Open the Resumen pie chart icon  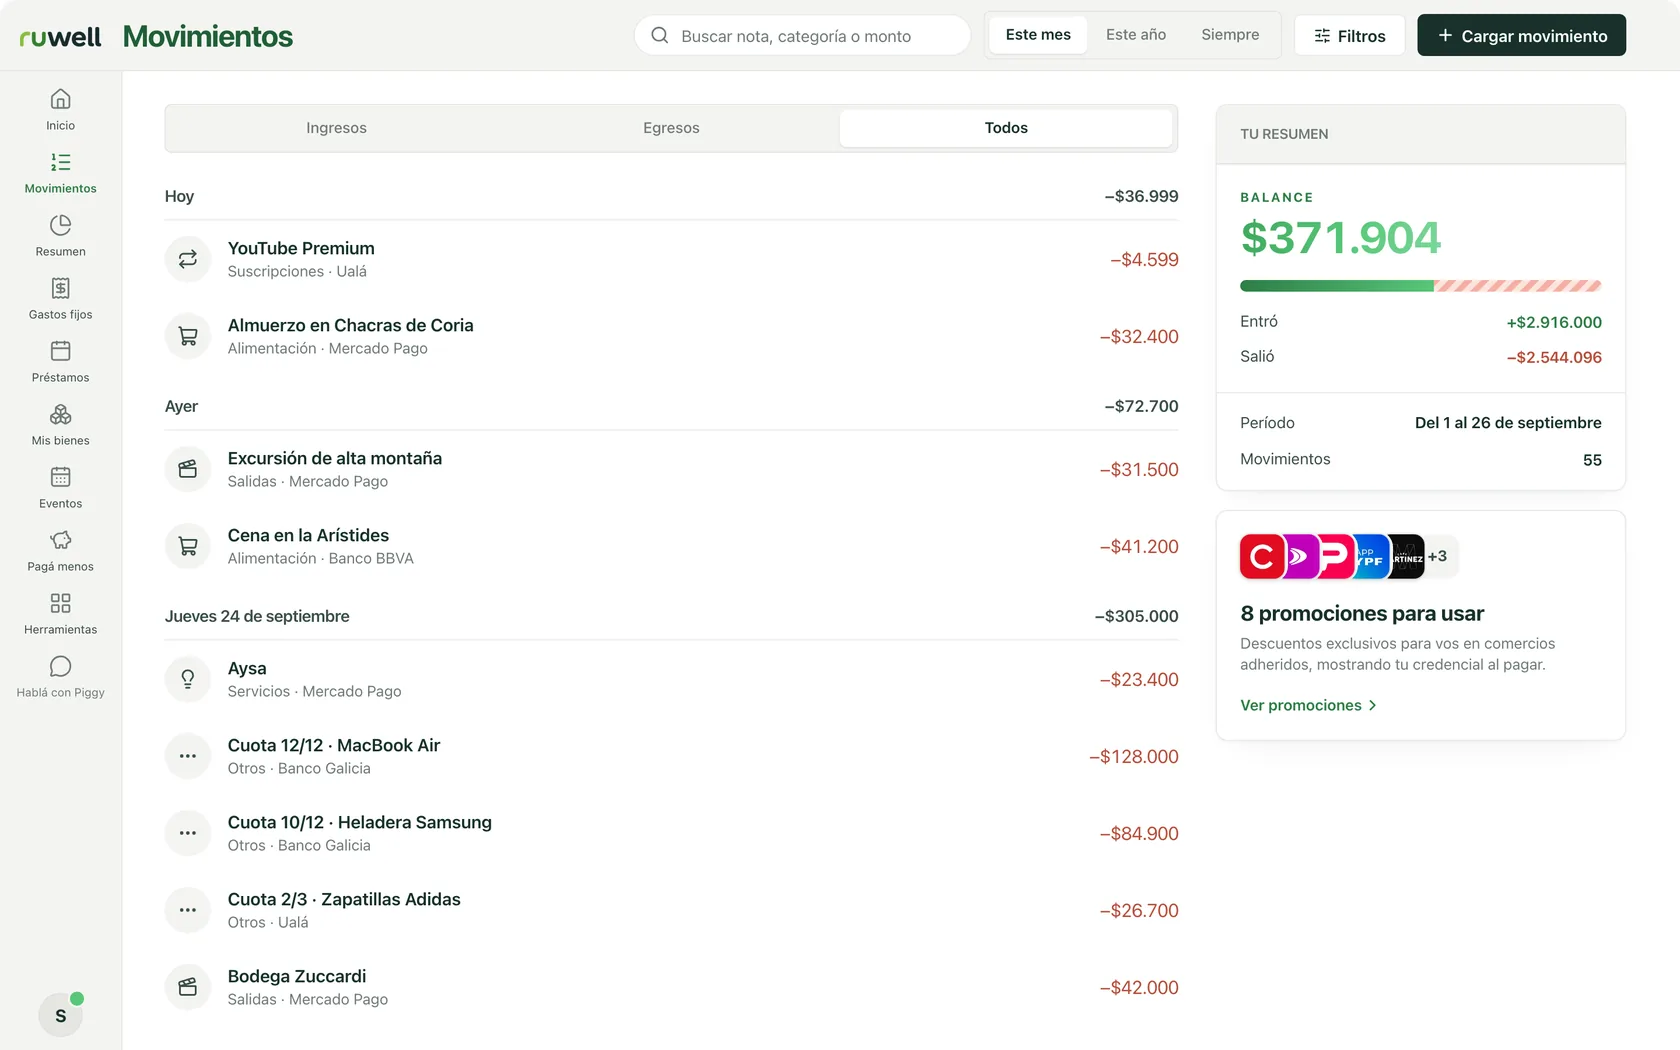[60, 225]
